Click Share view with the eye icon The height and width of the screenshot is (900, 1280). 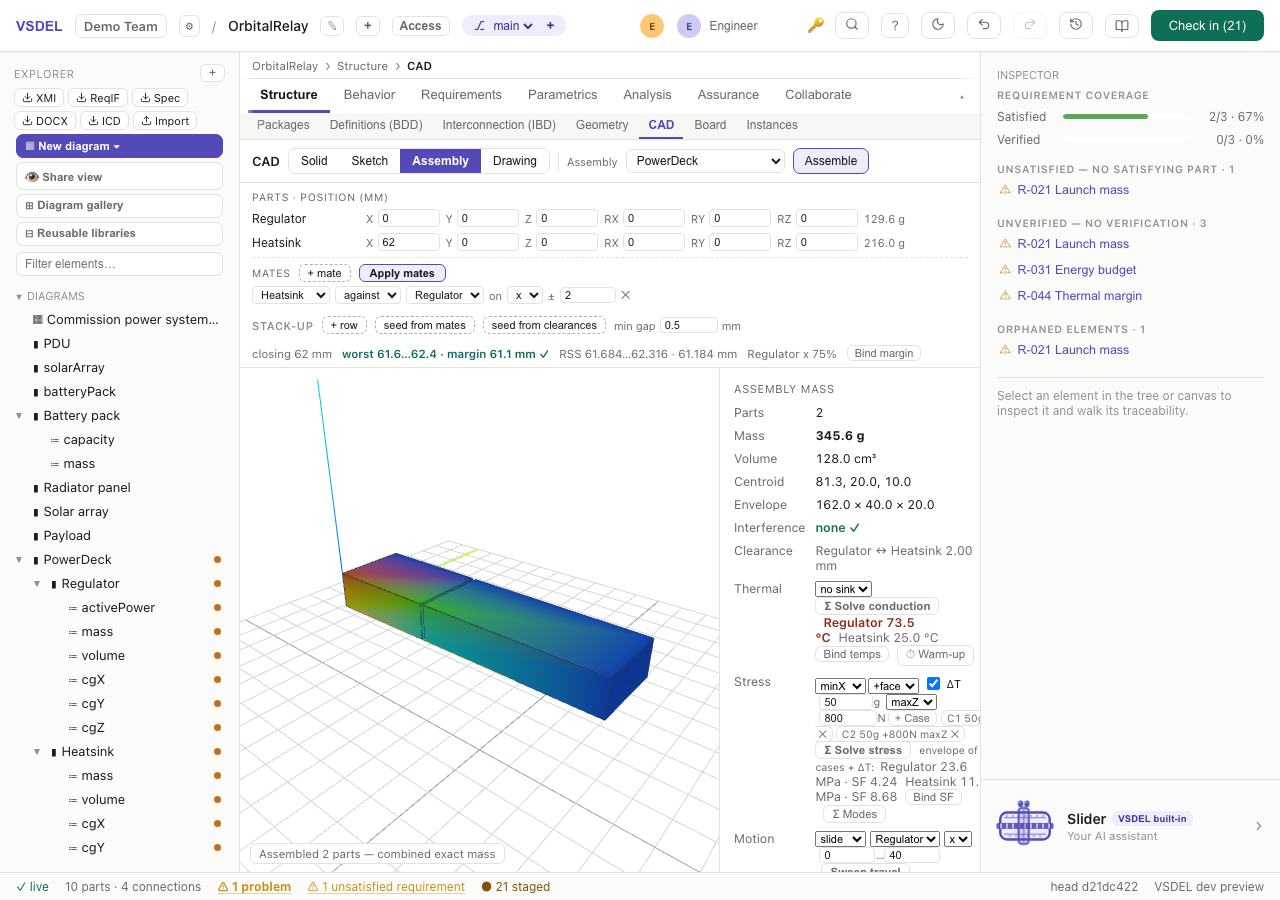pyautogui.click(x=119, y=177)
